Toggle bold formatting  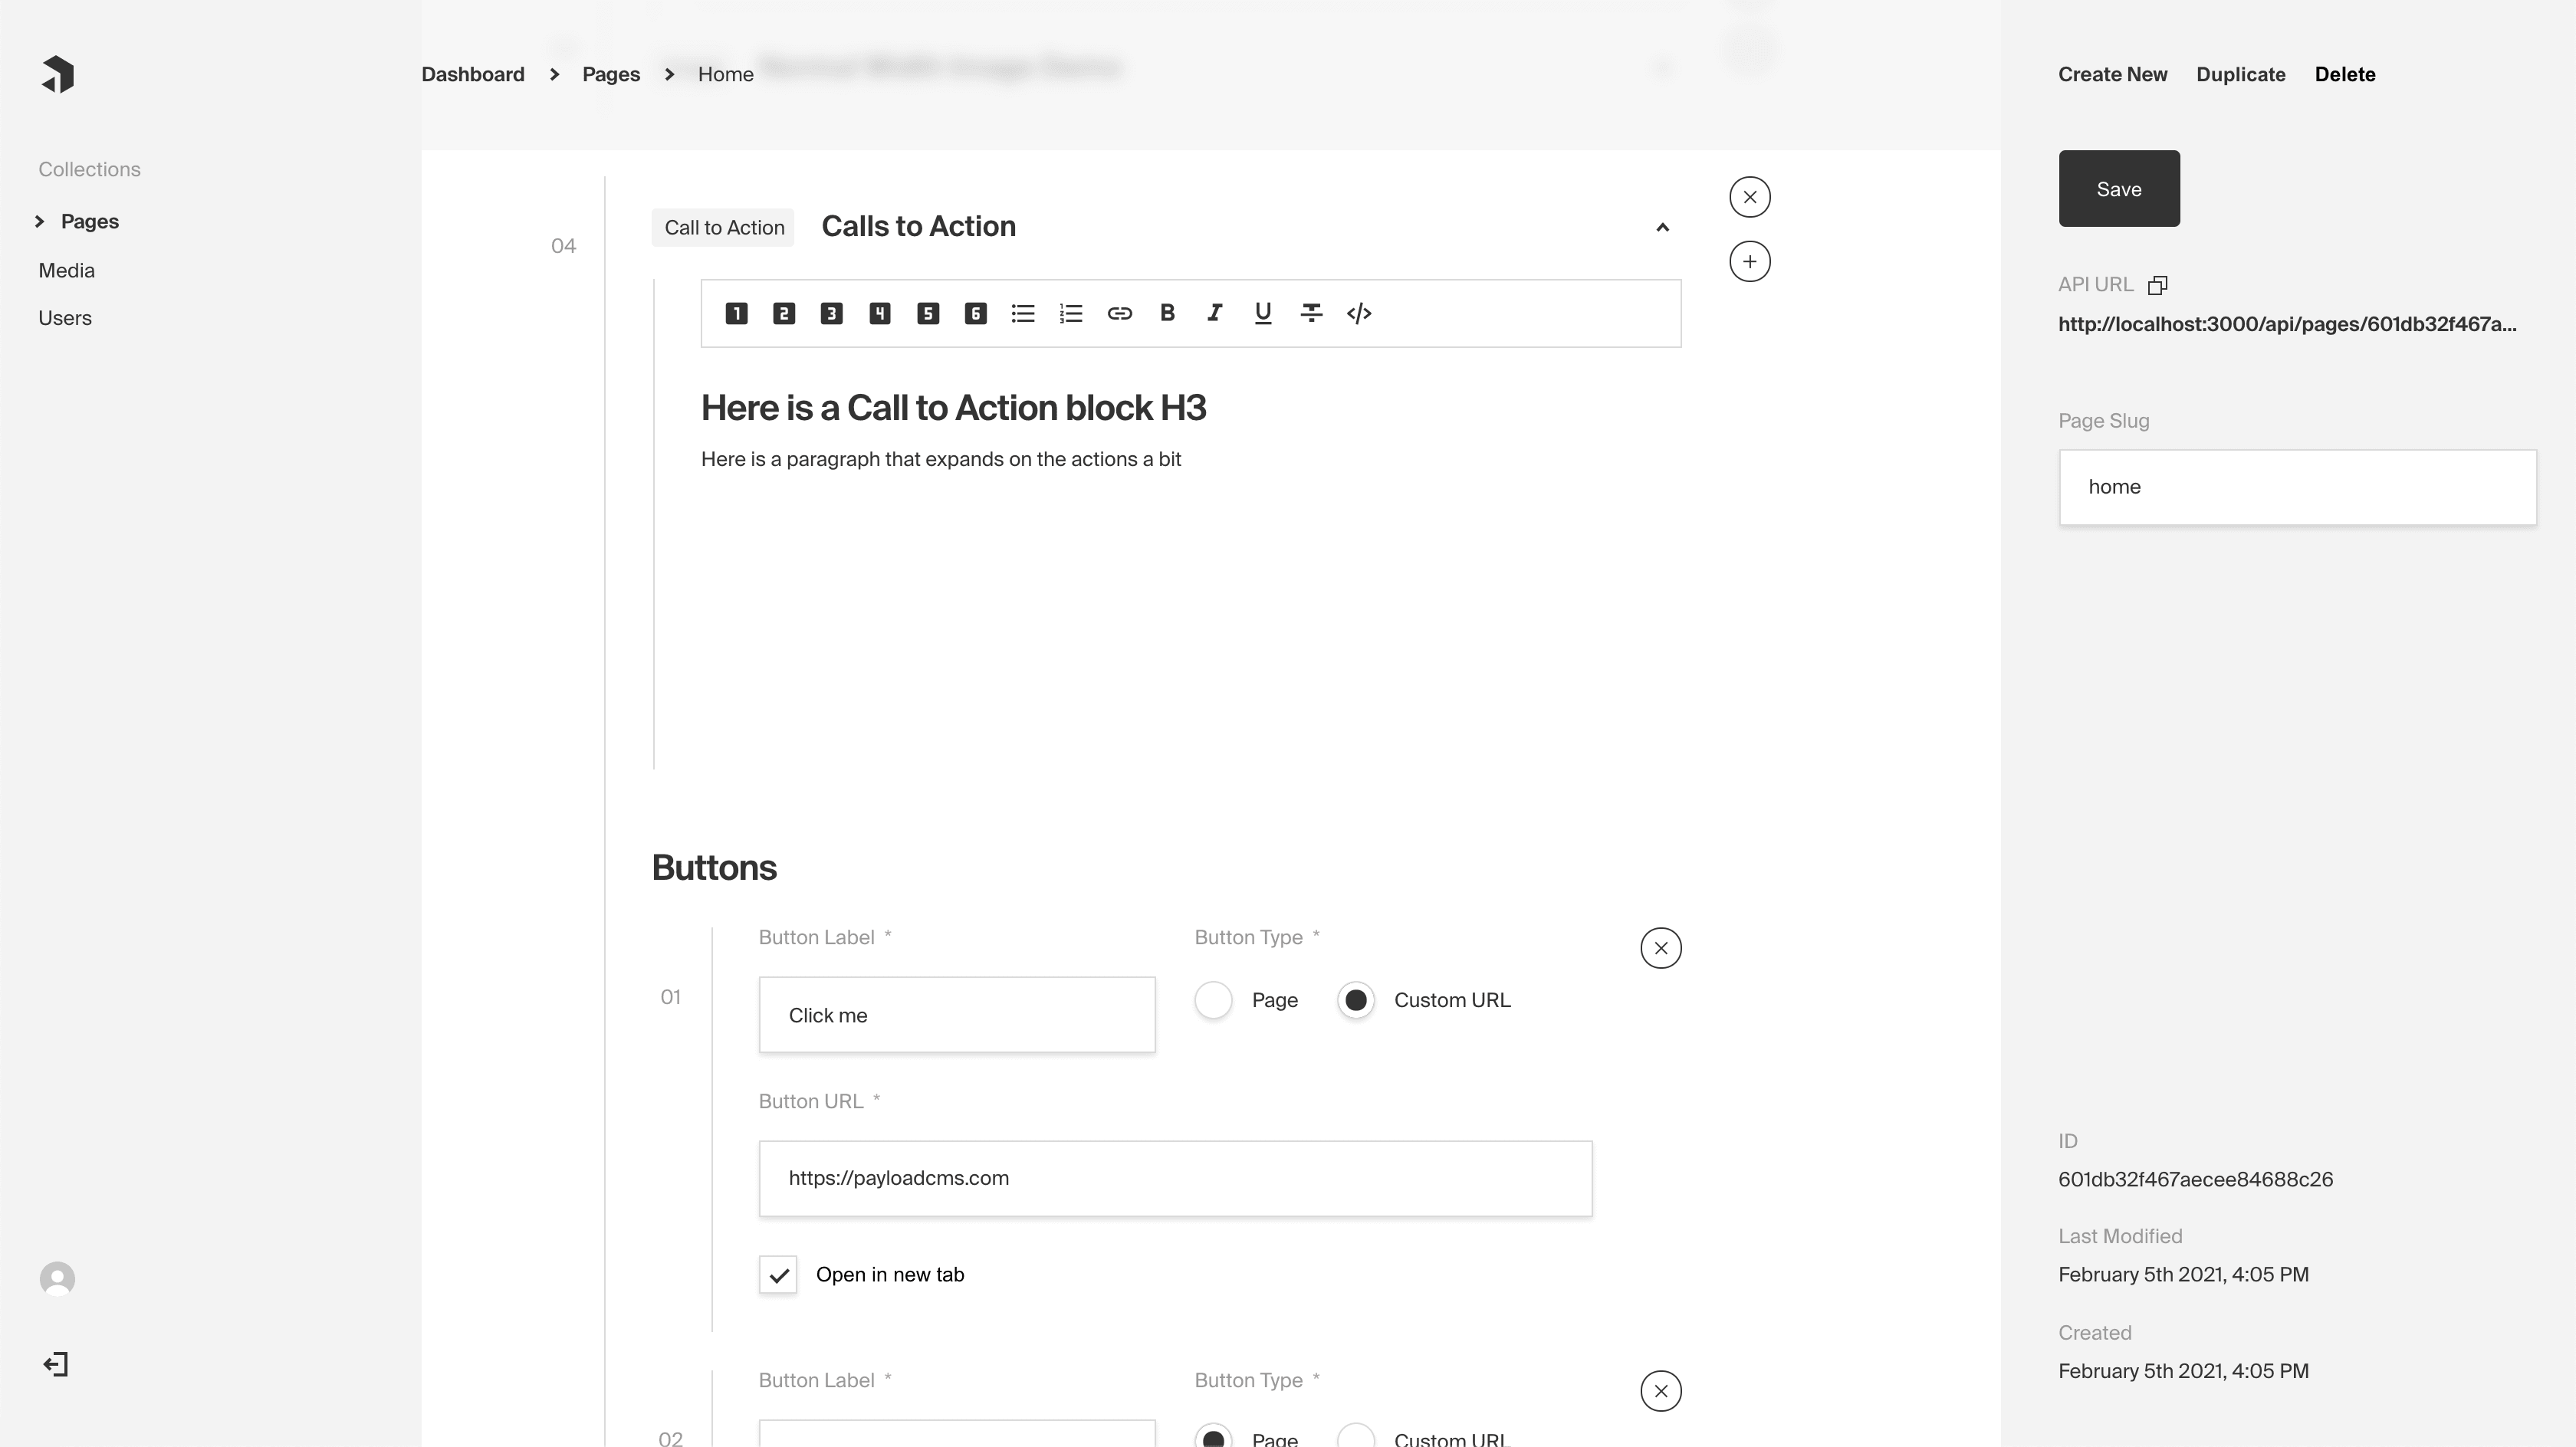click(1167, 313)
